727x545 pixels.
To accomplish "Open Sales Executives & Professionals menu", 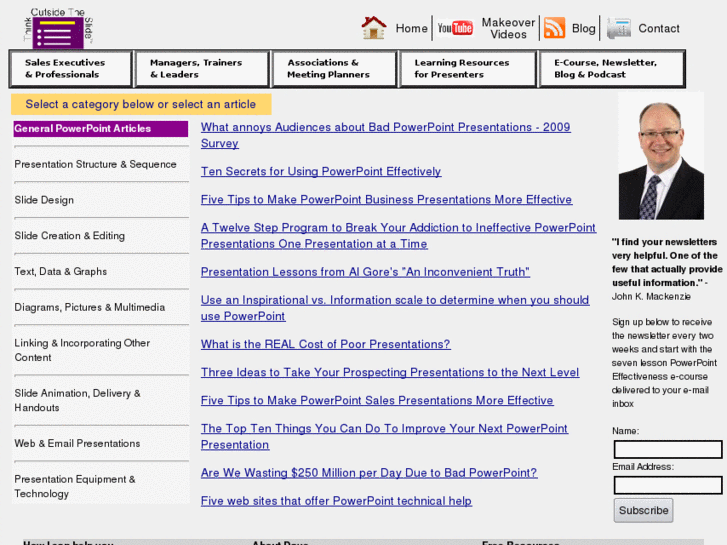I will pos(71,69).
